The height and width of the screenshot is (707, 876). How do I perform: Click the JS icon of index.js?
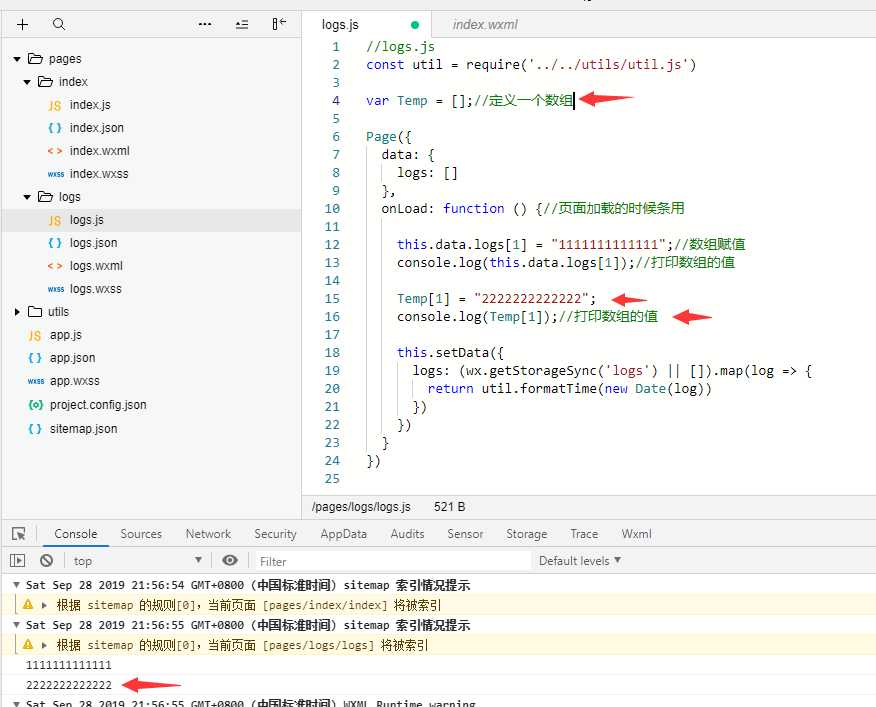55,105
